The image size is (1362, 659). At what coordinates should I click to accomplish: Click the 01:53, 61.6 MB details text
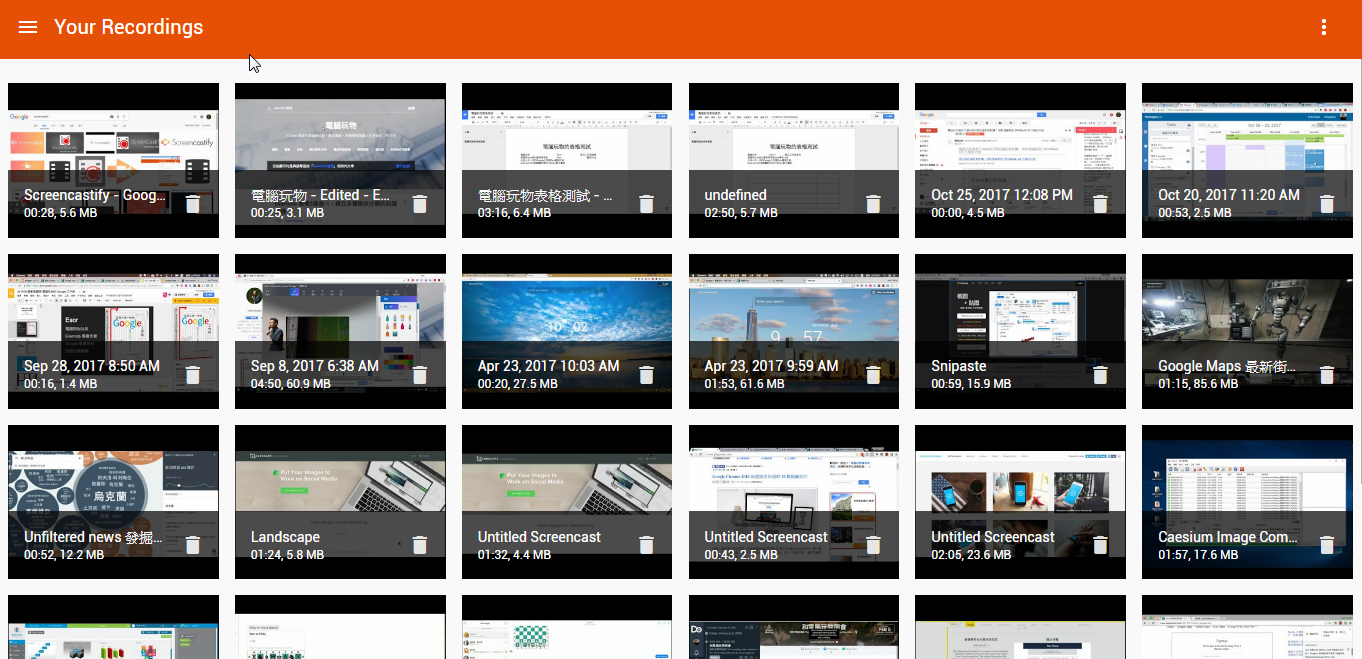[x=744, y=384]
